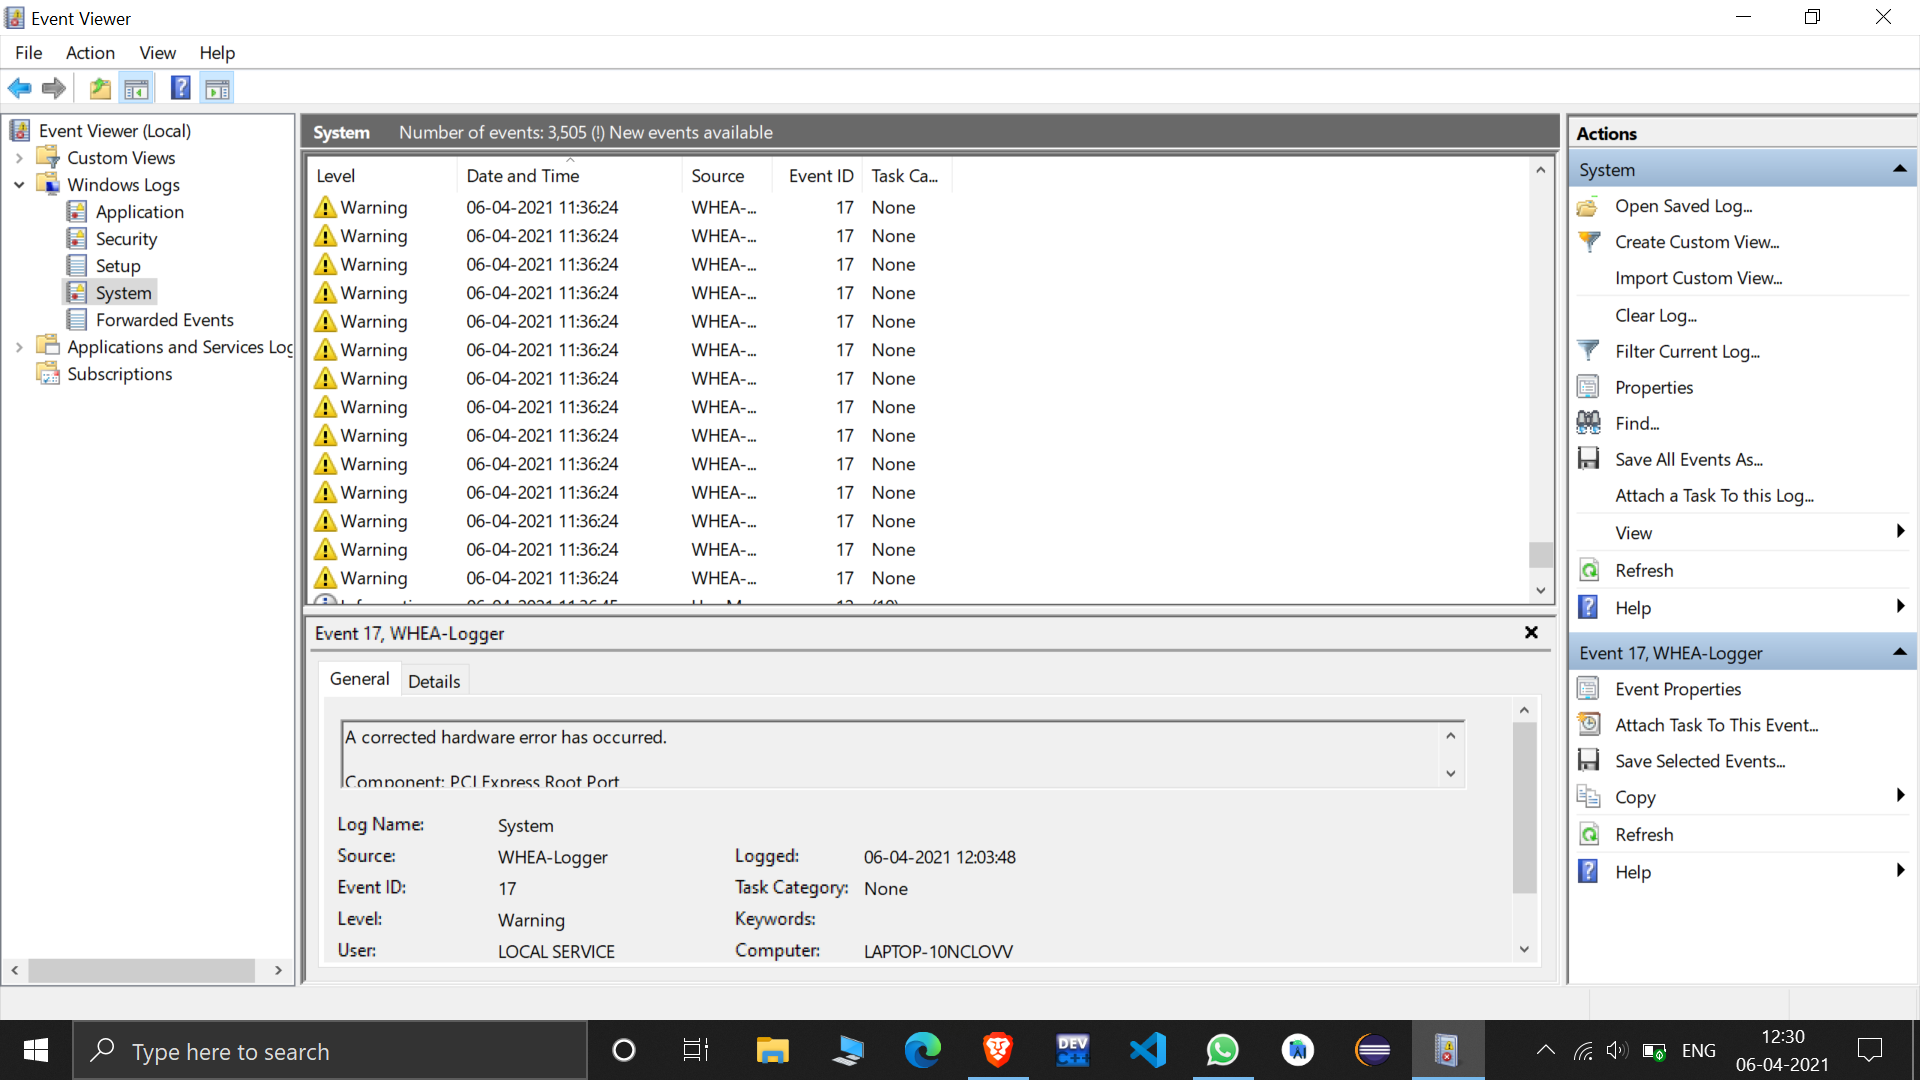Close the event preview pane
1920x1080 pixels.
1531,633
